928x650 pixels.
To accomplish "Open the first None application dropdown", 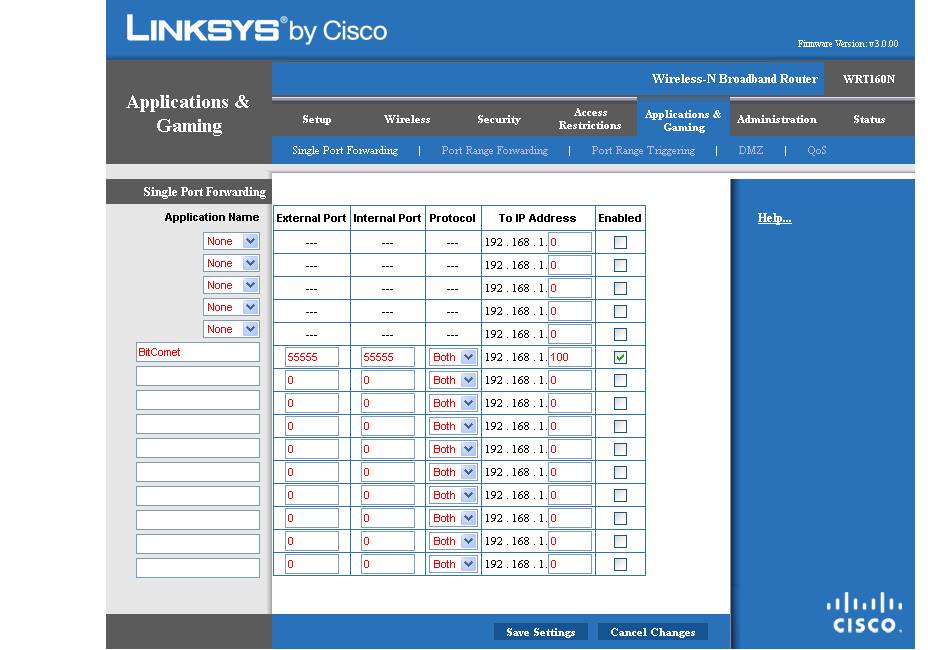I will pyautogui.click(x=231, y=242).
